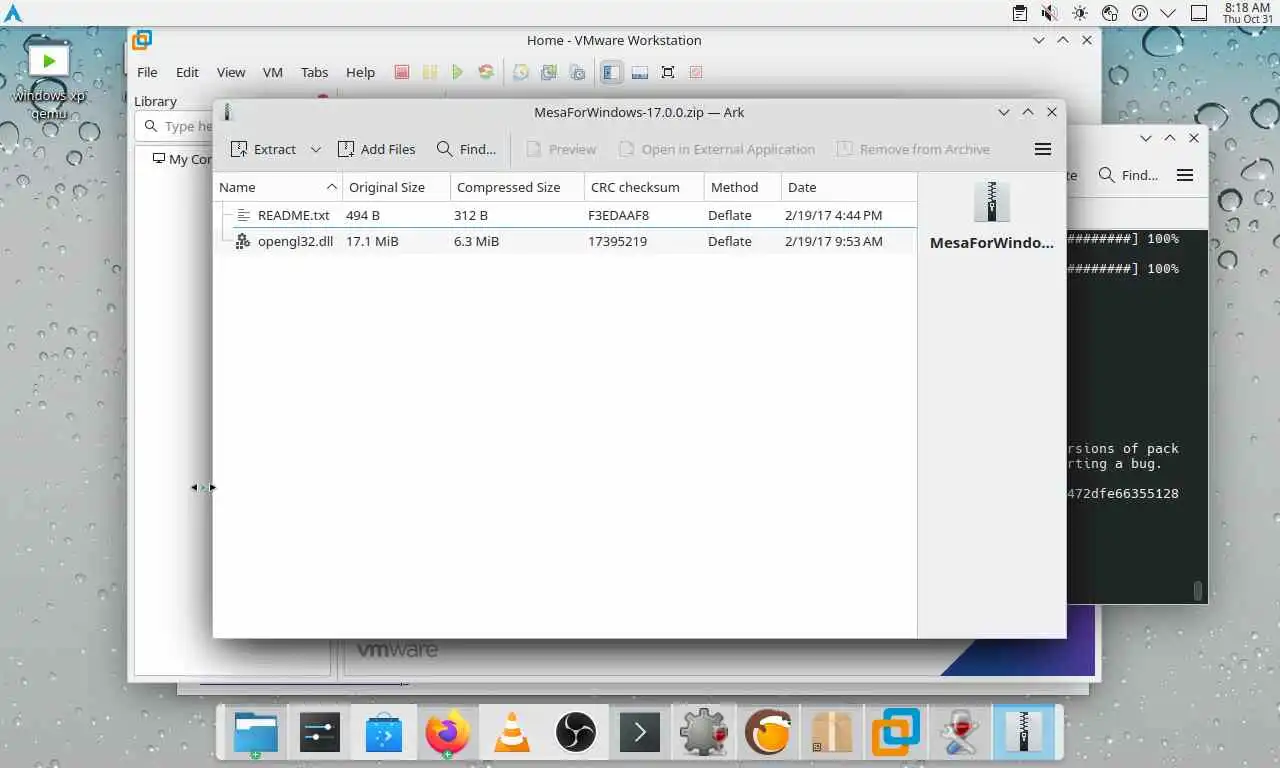Open Ark's hamburger menu
Screen dimensions: 1280x768
coord(1043,149)
